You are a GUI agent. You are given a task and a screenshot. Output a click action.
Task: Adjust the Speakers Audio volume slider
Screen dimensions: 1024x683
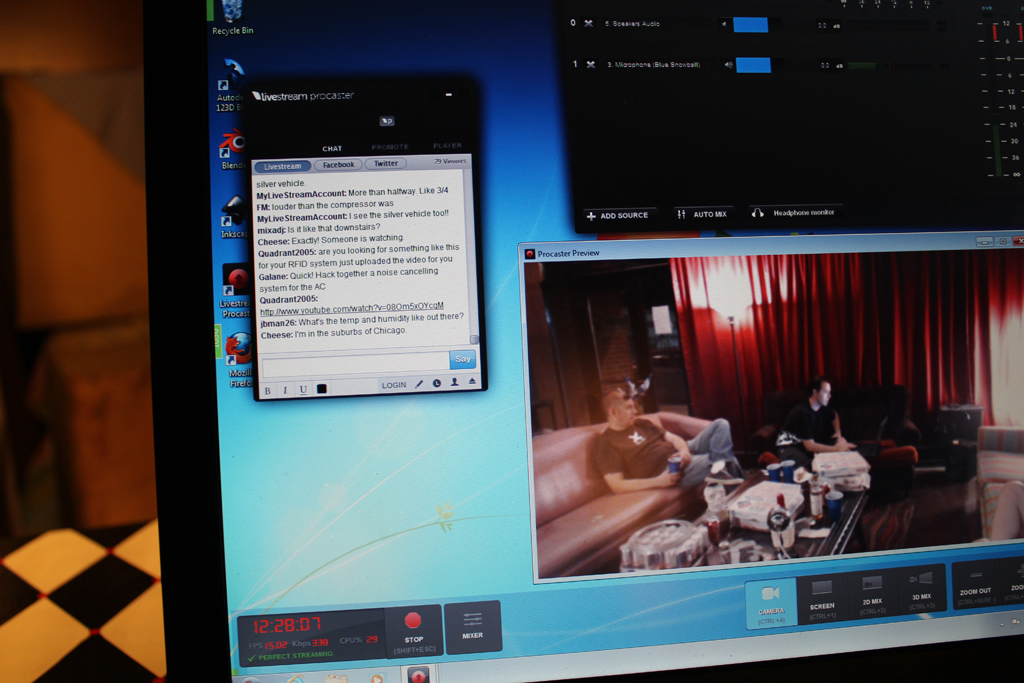pyautogui.click(x=750, y=24)
